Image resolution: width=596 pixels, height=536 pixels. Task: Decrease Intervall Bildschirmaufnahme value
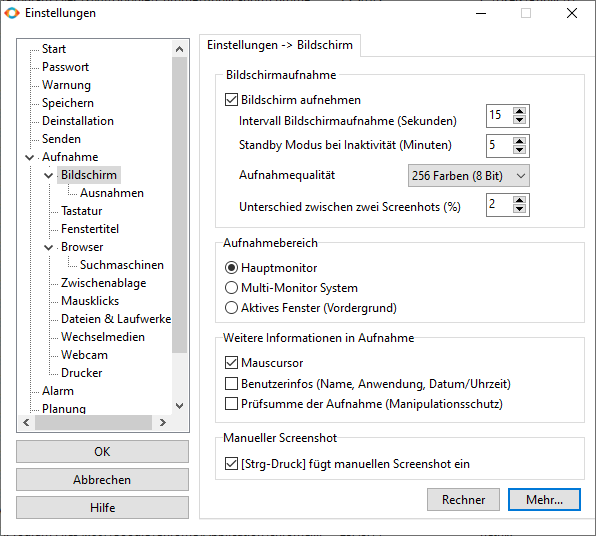tap(519, 120)
